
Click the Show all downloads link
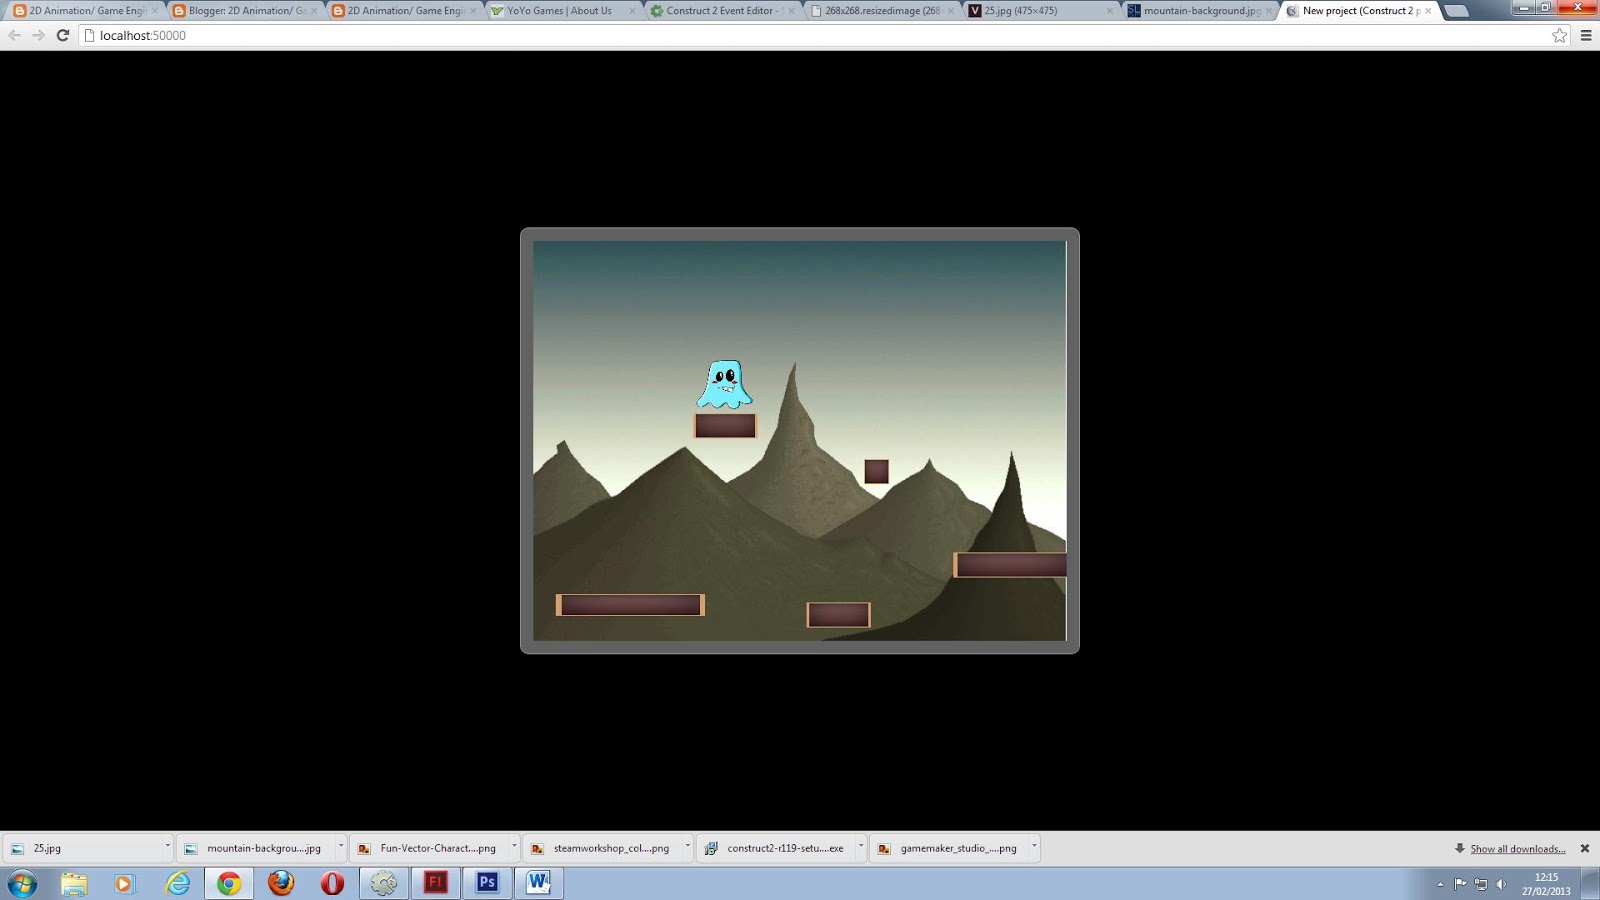(x=1518, y=847)
